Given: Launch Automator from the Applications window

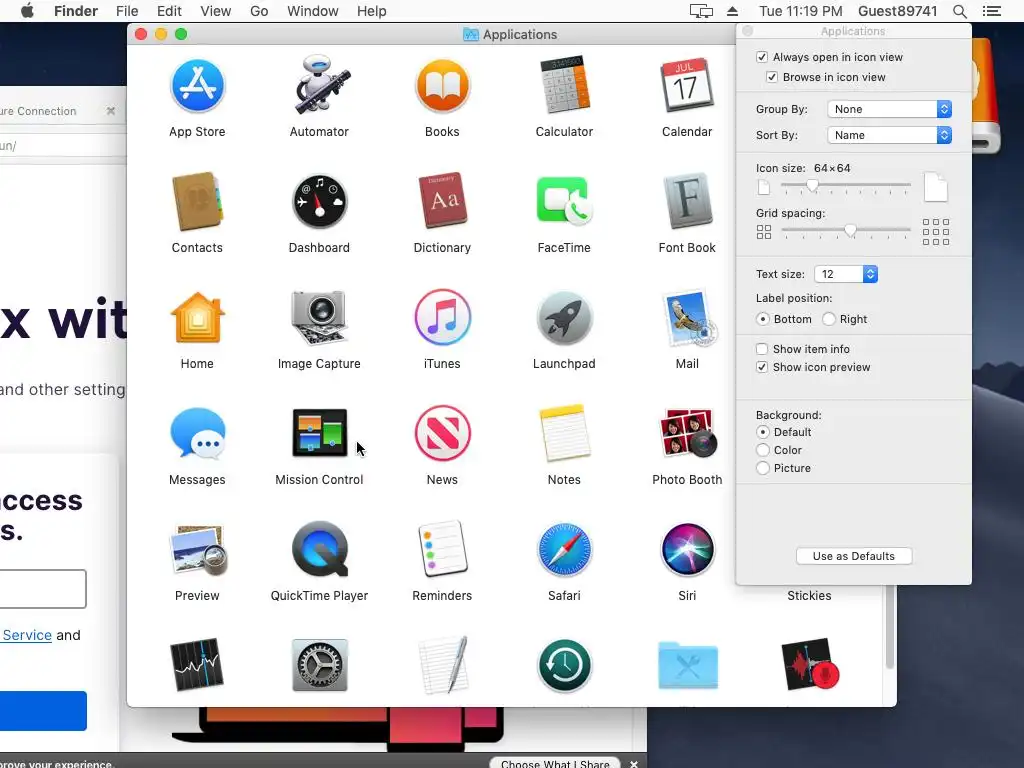Looking at the screenshot, I should point(319,86).
